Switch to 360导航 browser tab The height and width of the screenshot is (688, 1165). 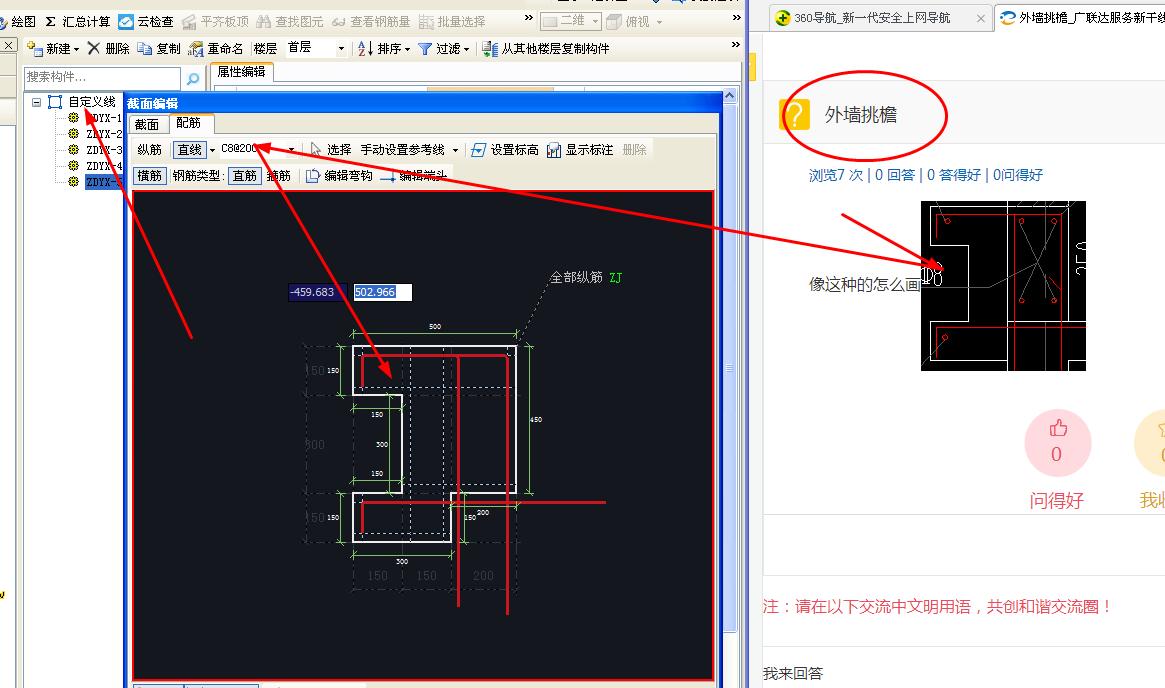873,18
